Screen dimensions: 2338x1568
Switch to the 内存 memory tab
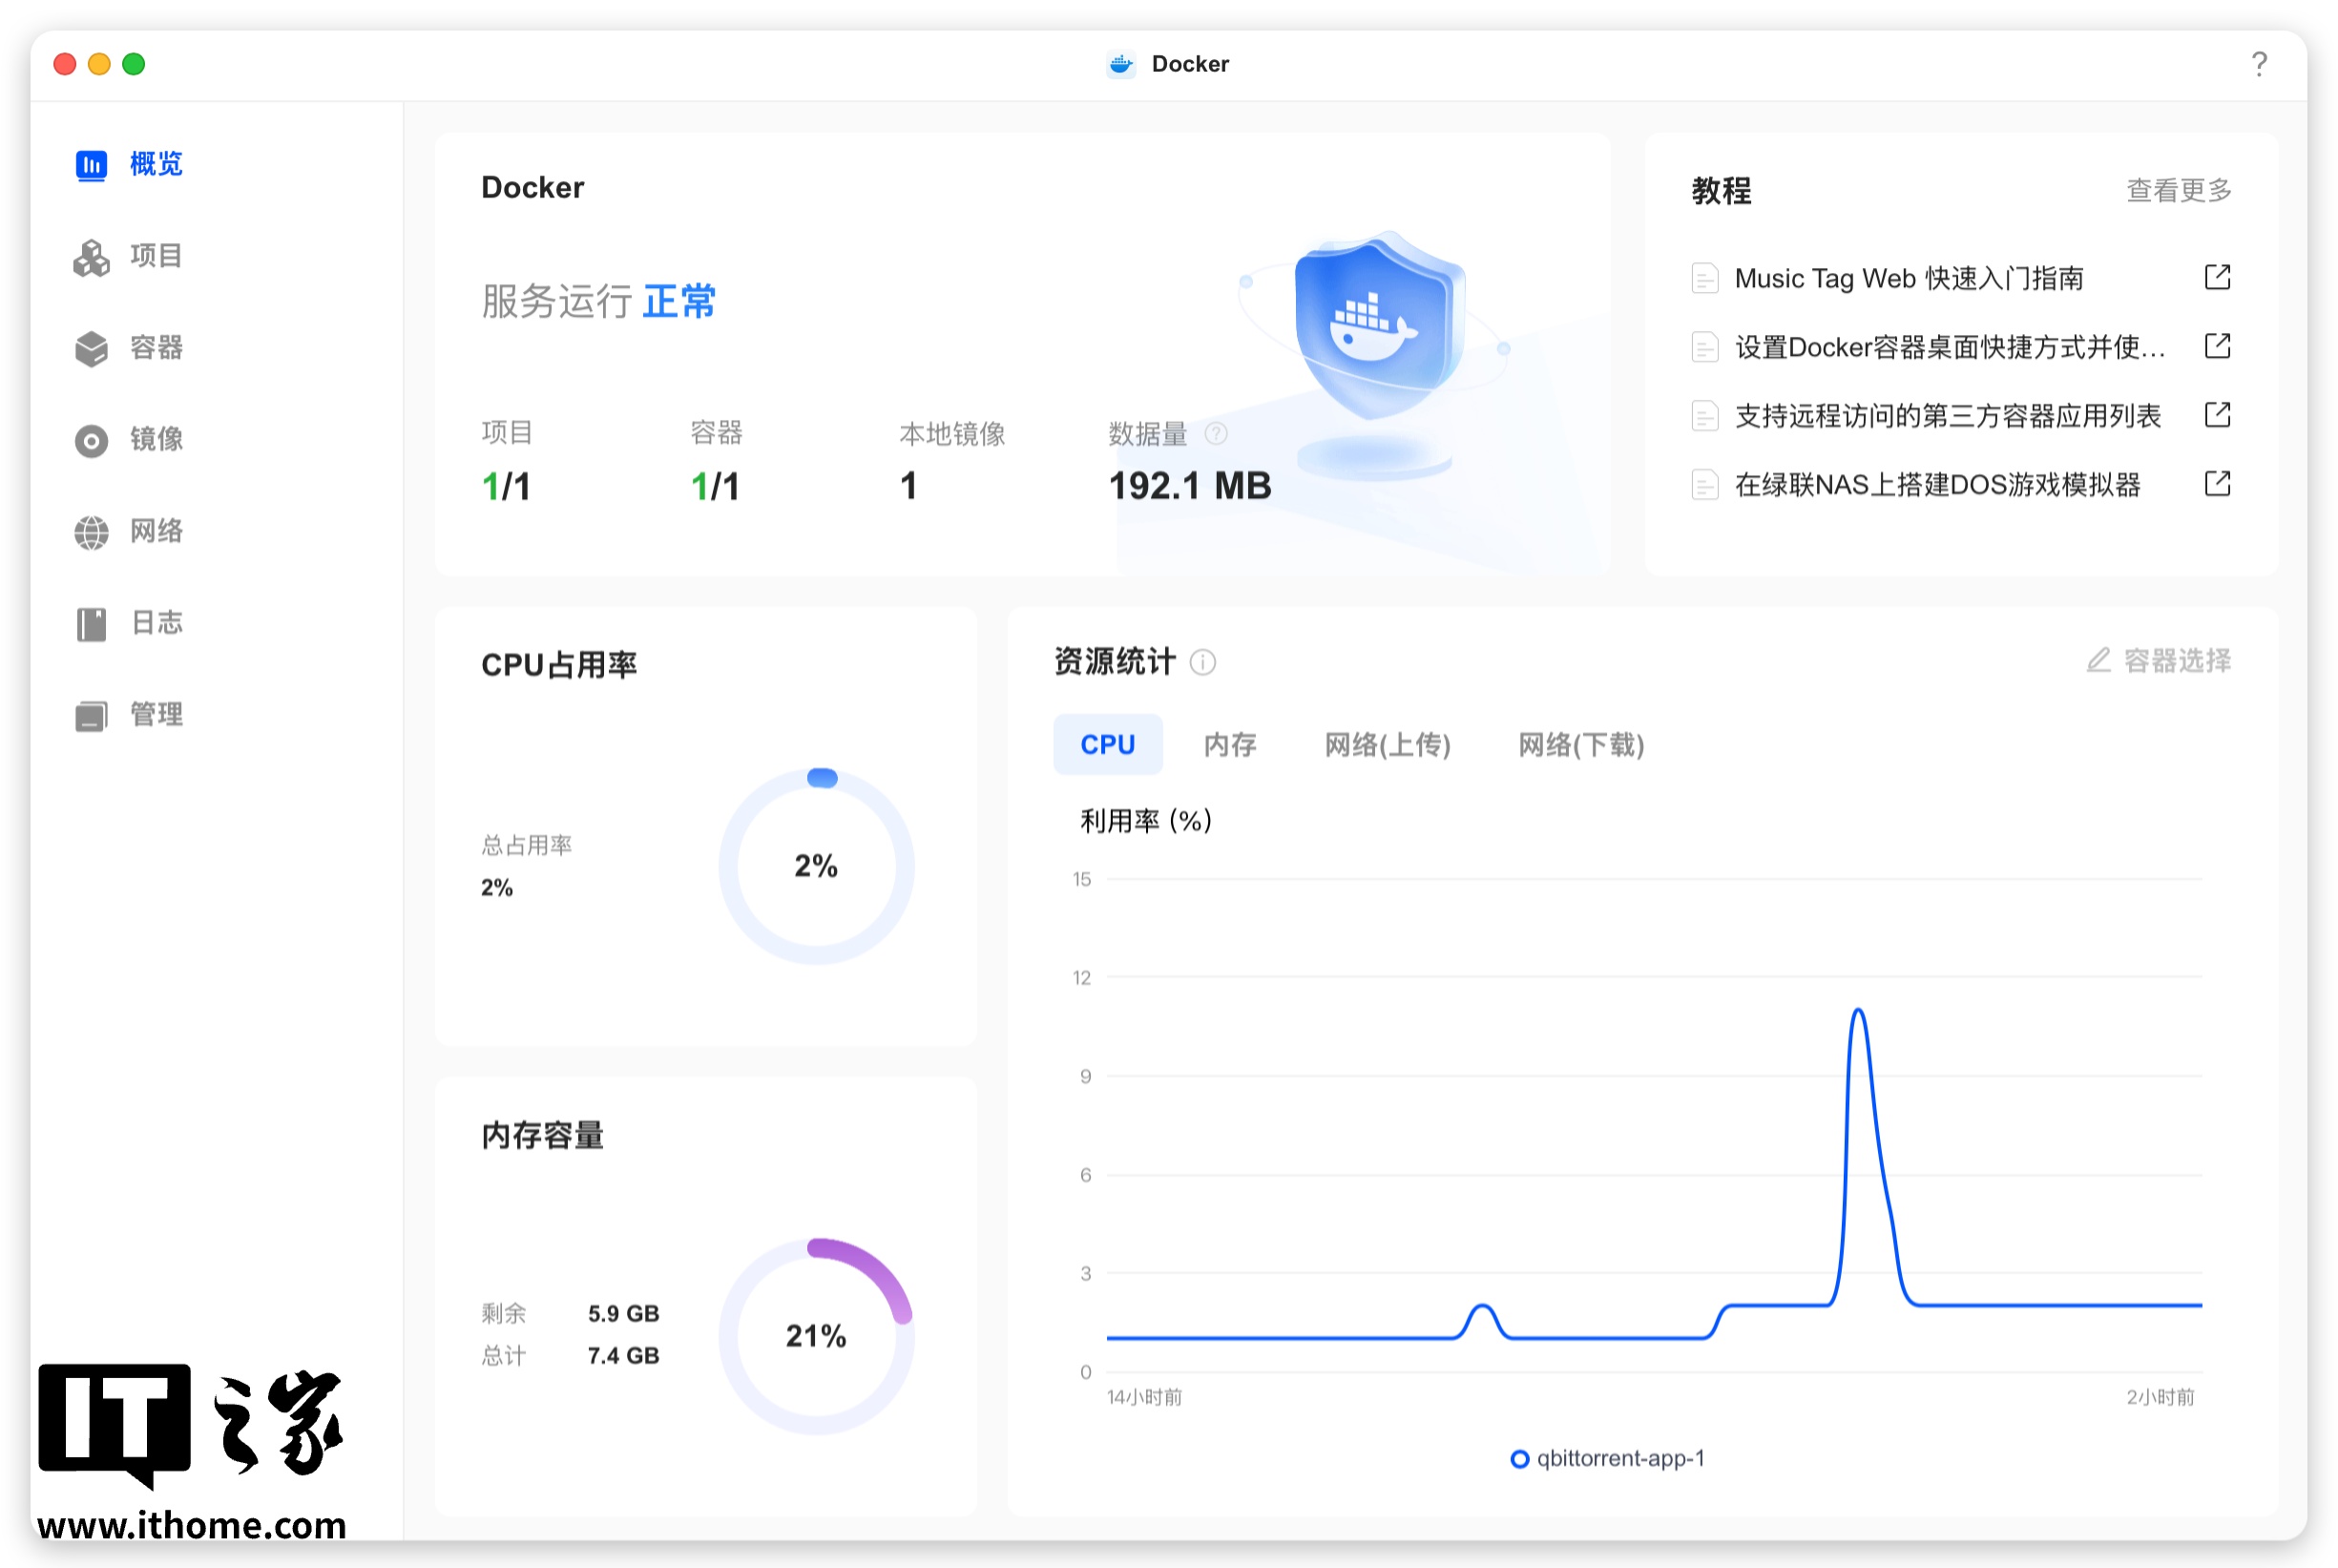(1229, 745)
